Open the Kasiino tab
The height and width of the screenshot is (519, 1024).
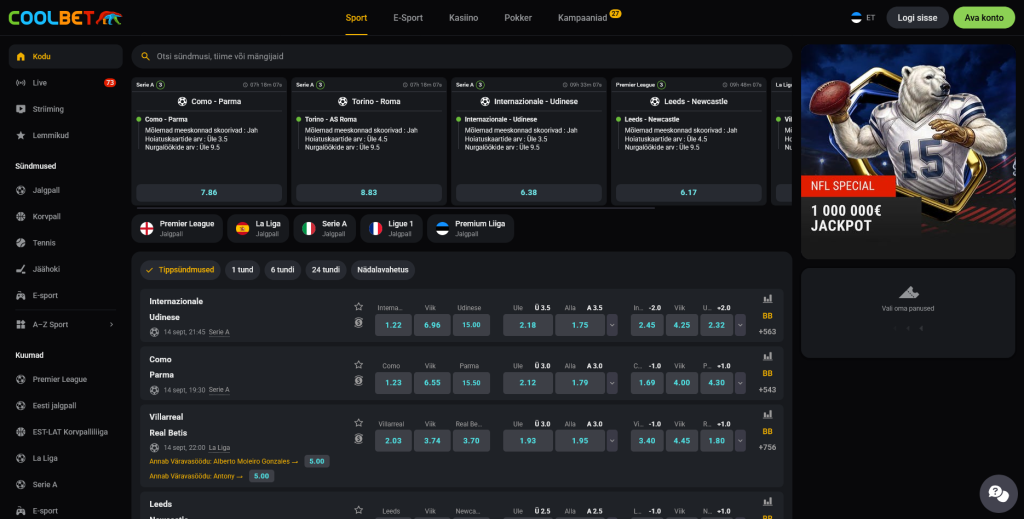pyautogui.click(x=464, y=18)
